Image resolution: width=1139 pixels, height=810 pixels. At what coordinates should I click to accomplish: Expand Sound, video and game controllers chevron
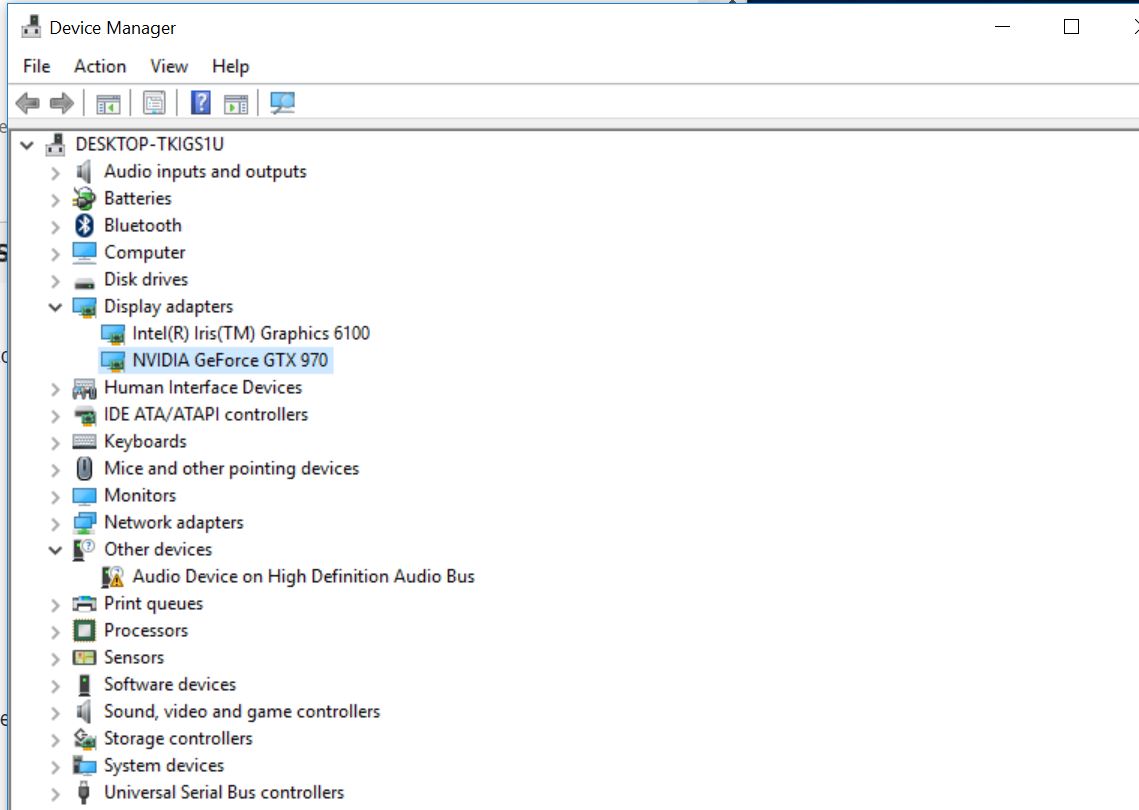(55, 713)
